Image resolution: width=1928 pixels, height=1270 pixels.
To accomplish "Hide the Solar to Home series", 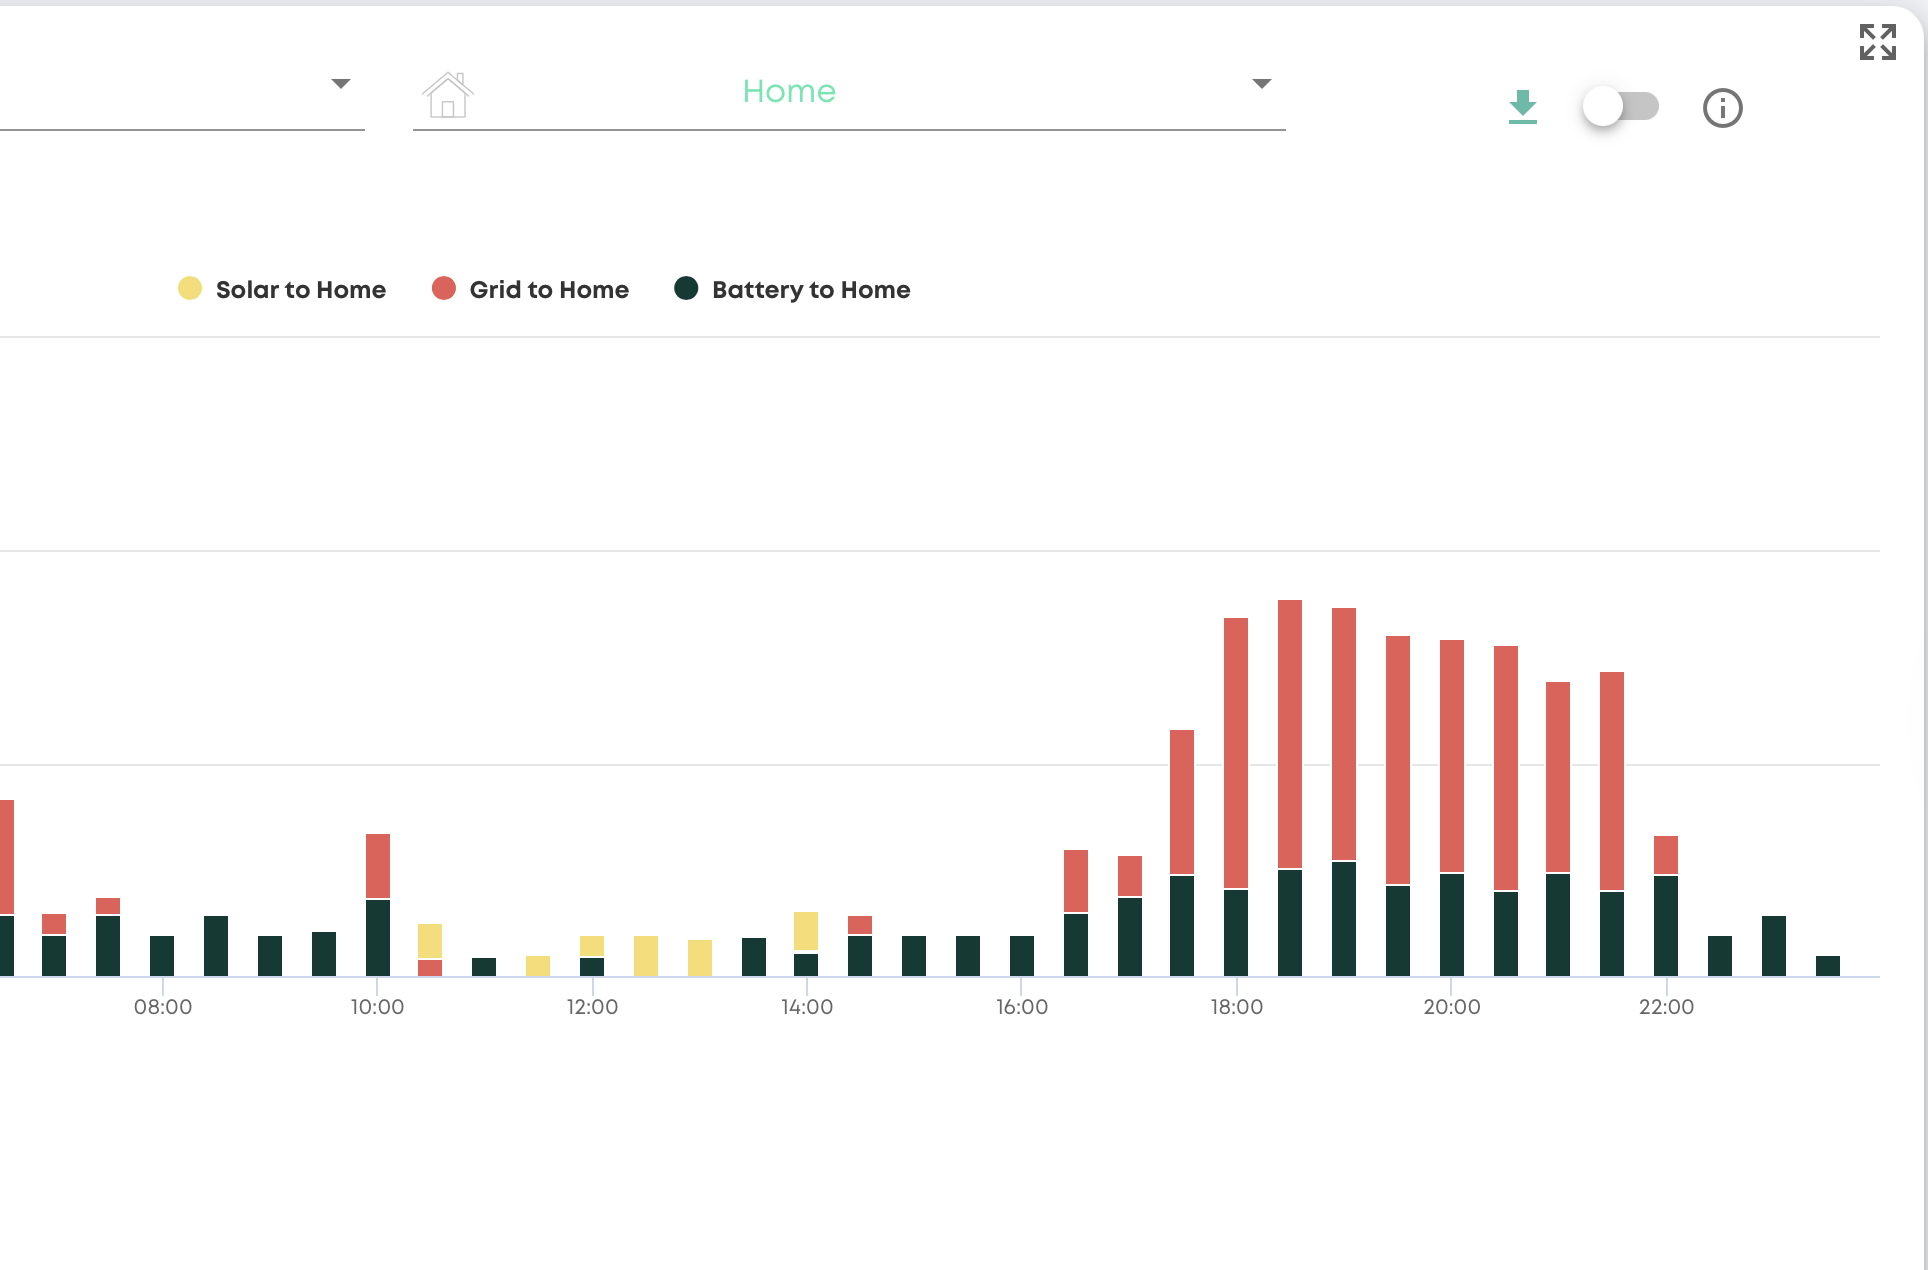I will click(x=282, y=289).
